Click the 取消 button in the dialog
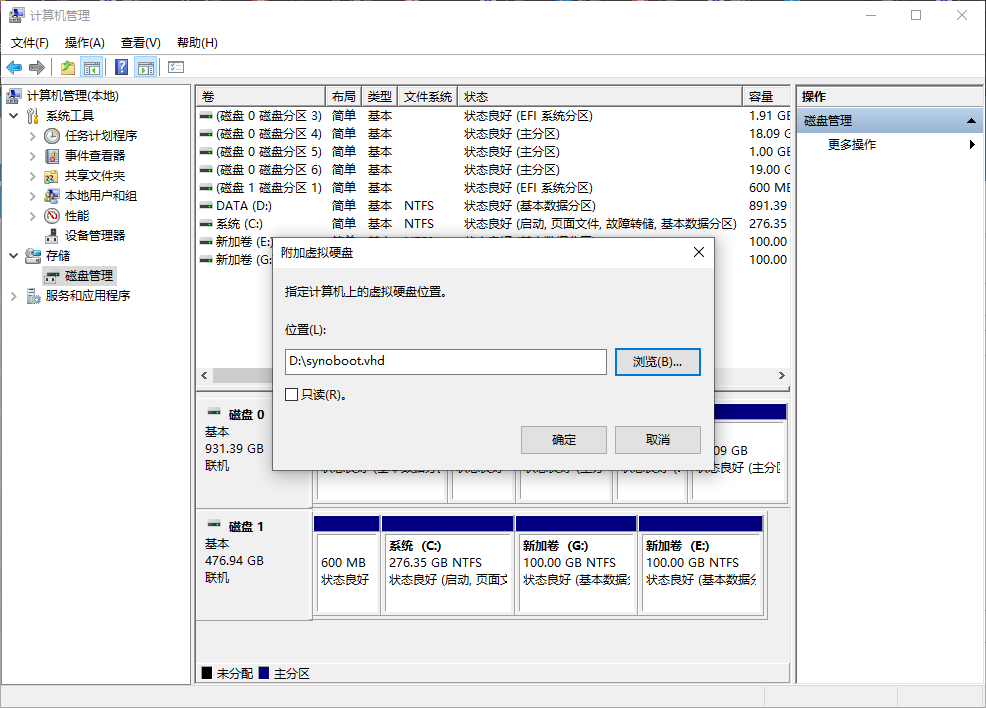This screenshot has height=708, width=986. point(657,440)
